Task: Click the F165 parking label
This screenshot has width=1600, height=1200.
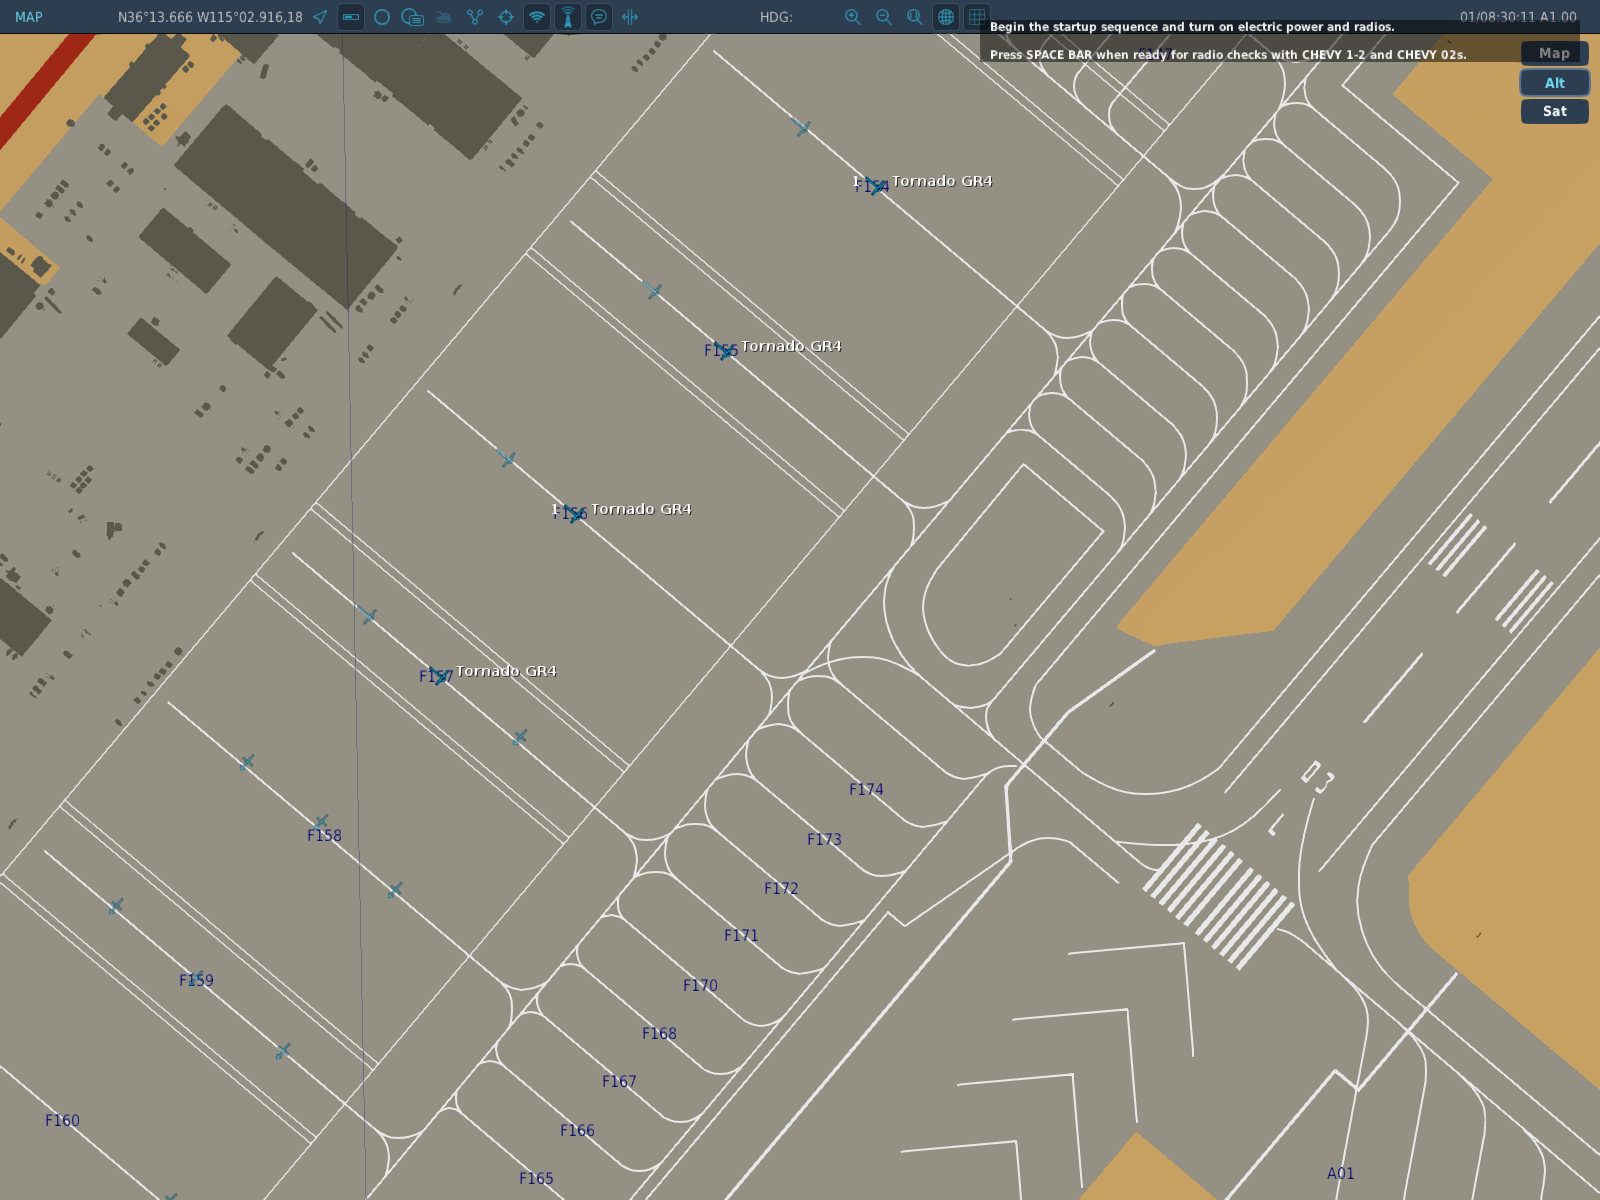Action: (x=536, y=1179)
